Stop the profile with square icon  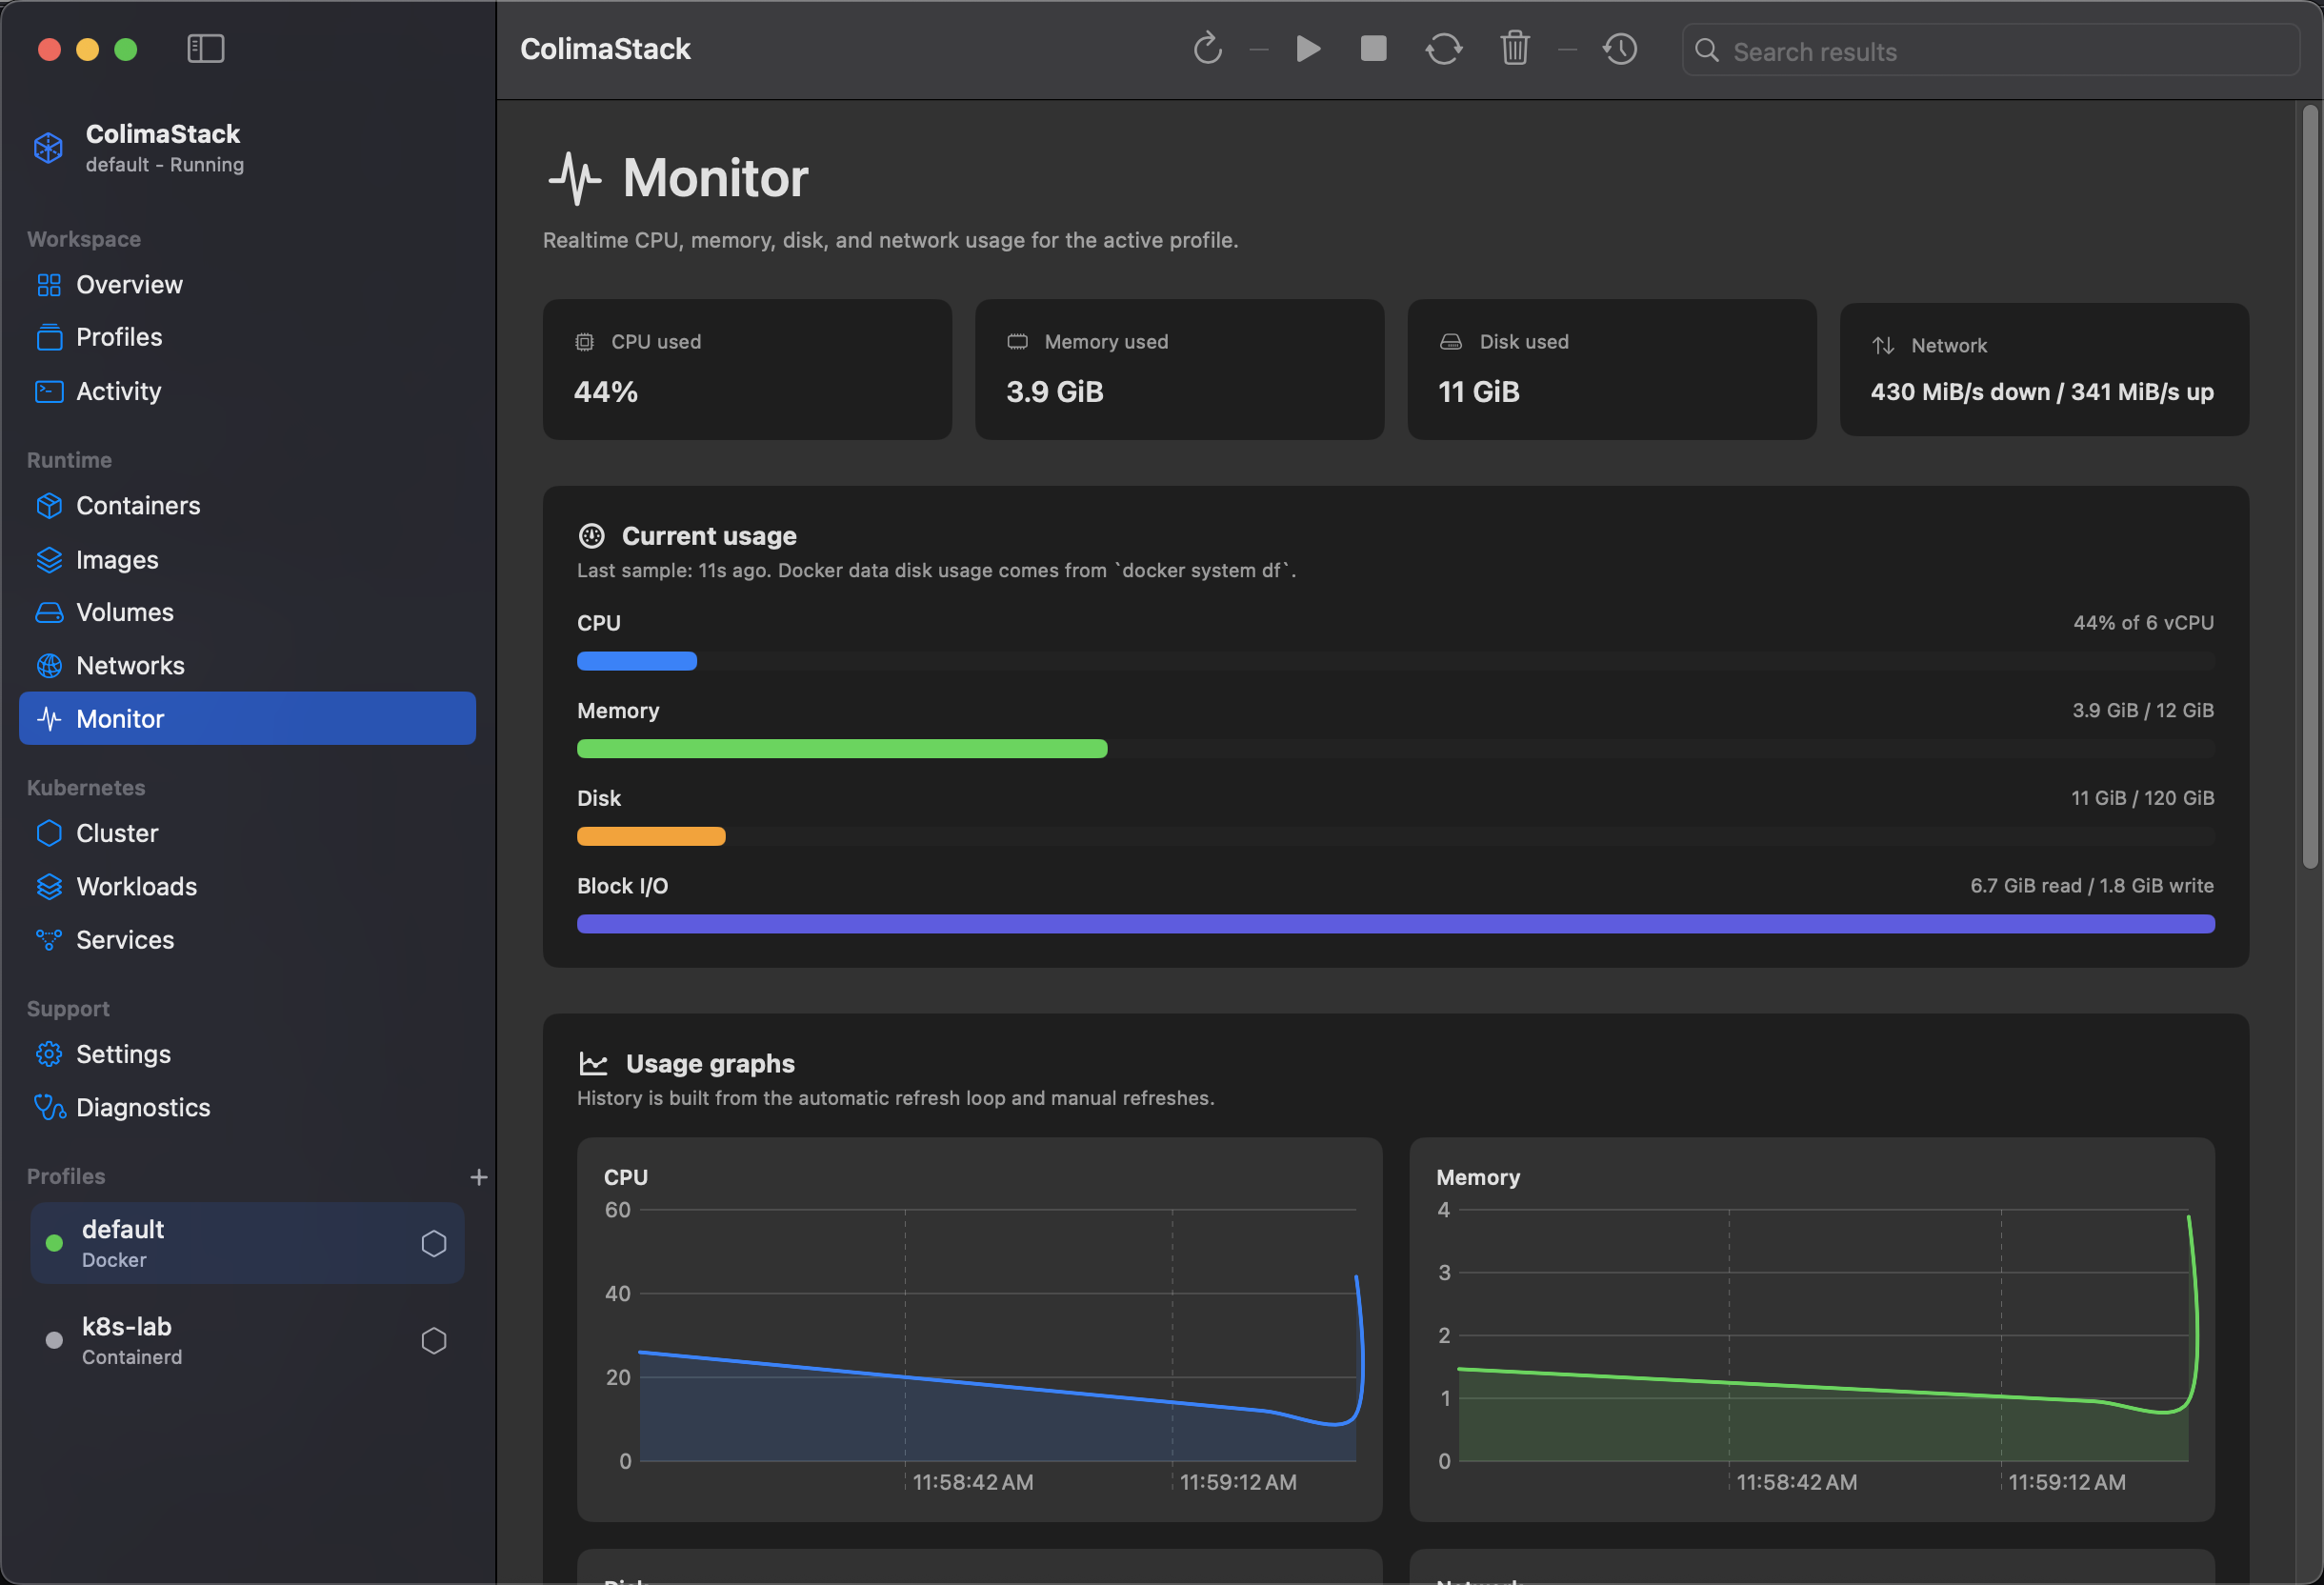(x=1373, y=48)
